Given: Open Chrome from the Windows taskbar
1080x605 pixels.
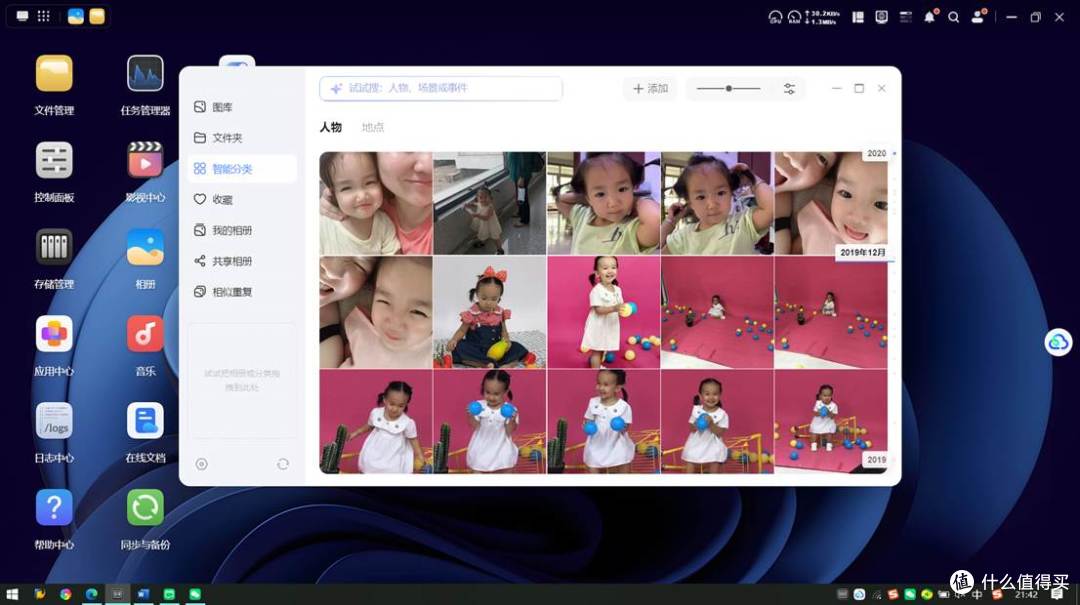Looking at the screenshot, I should (x=65, y=594).
